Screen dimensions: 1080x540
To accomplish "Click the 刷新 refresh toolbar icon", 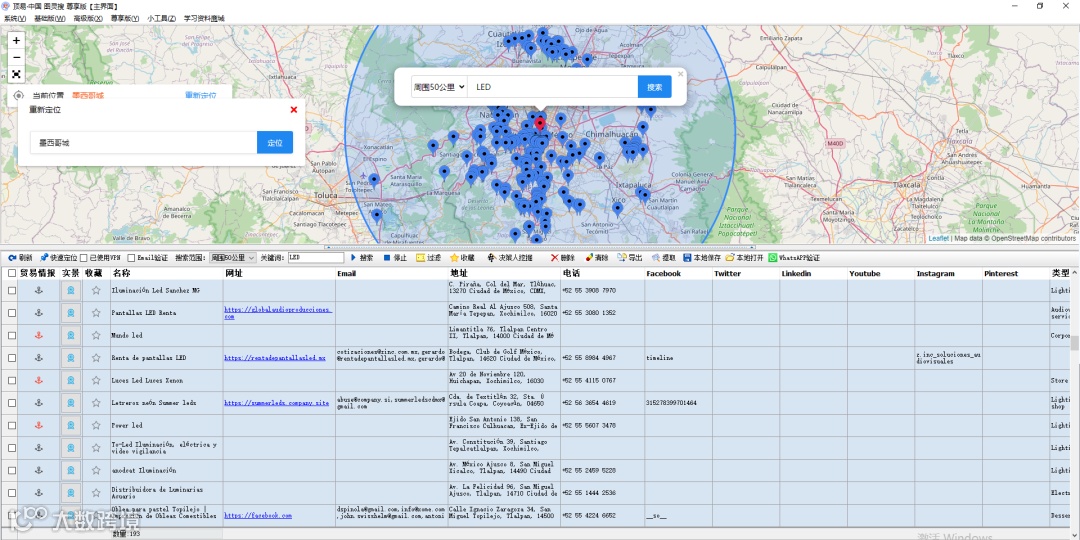I will pos(20,258).
